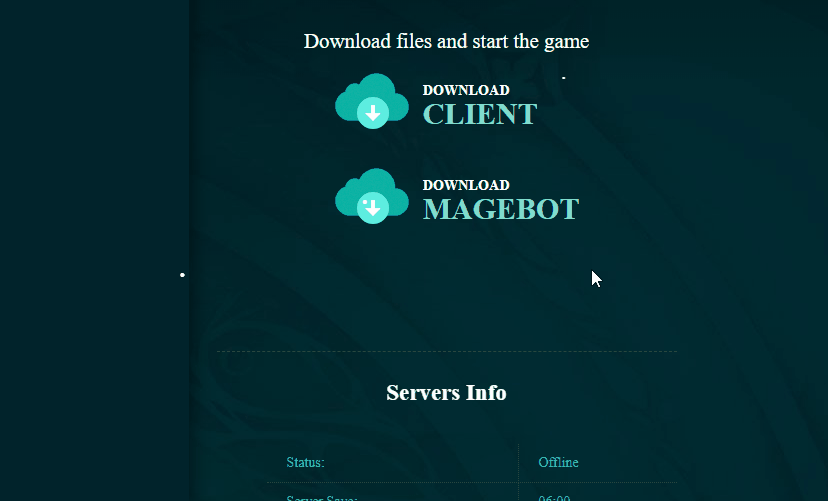Select the Servers Info heading

tap(446, 393)
